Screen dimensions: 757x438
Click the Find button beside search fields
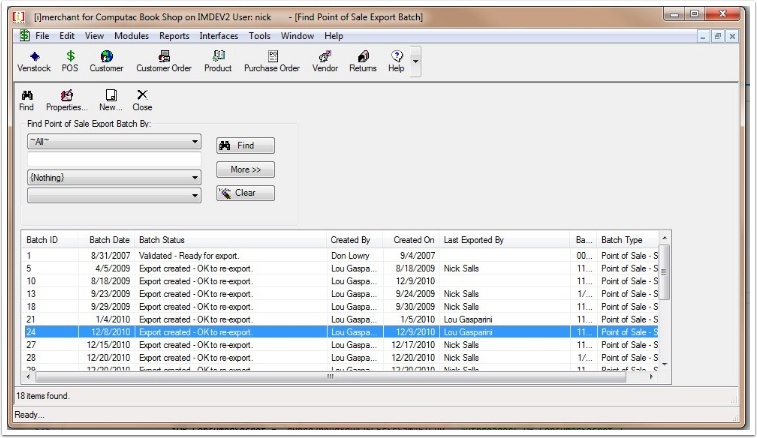(245, 145)
